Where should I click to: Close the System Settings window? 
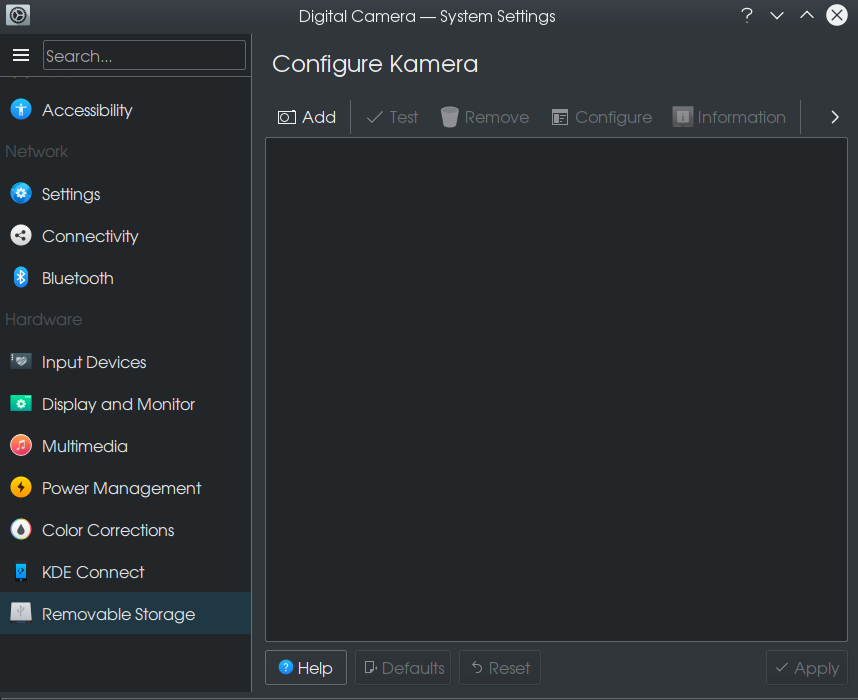837,15
